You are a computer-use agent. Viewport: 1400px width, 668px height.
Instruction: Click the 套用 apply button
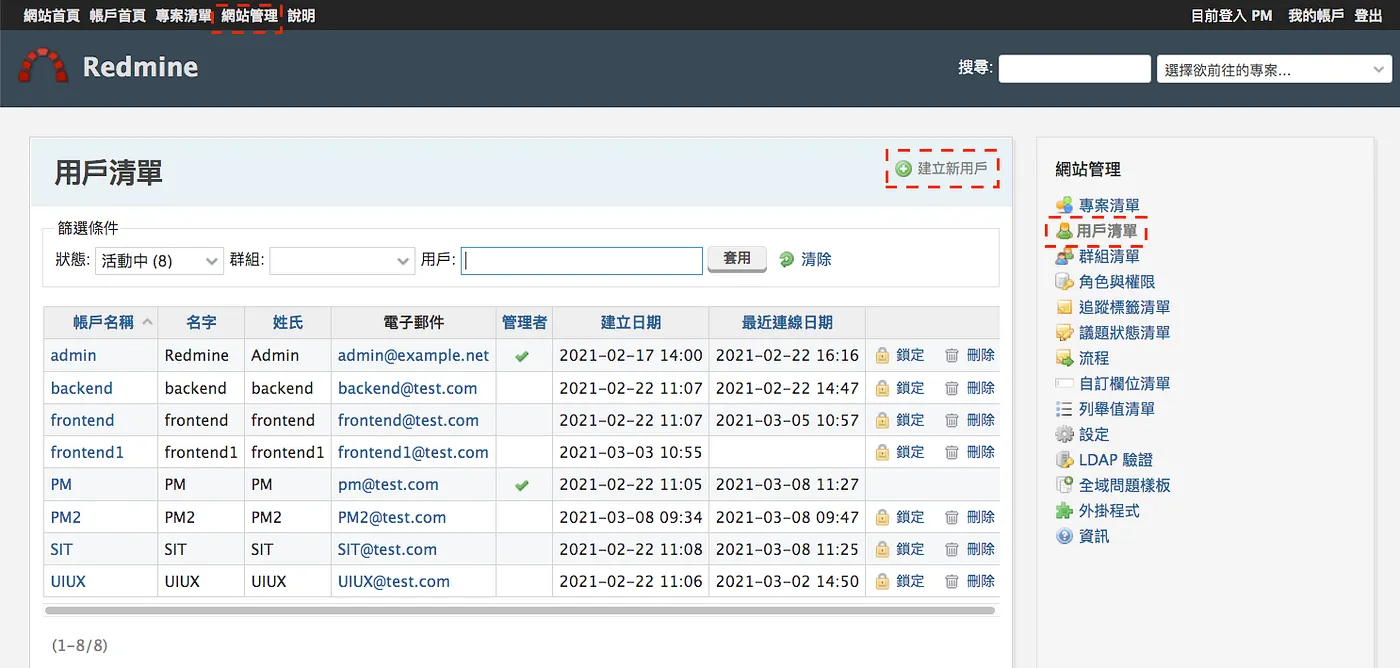[x=737, y=259]
